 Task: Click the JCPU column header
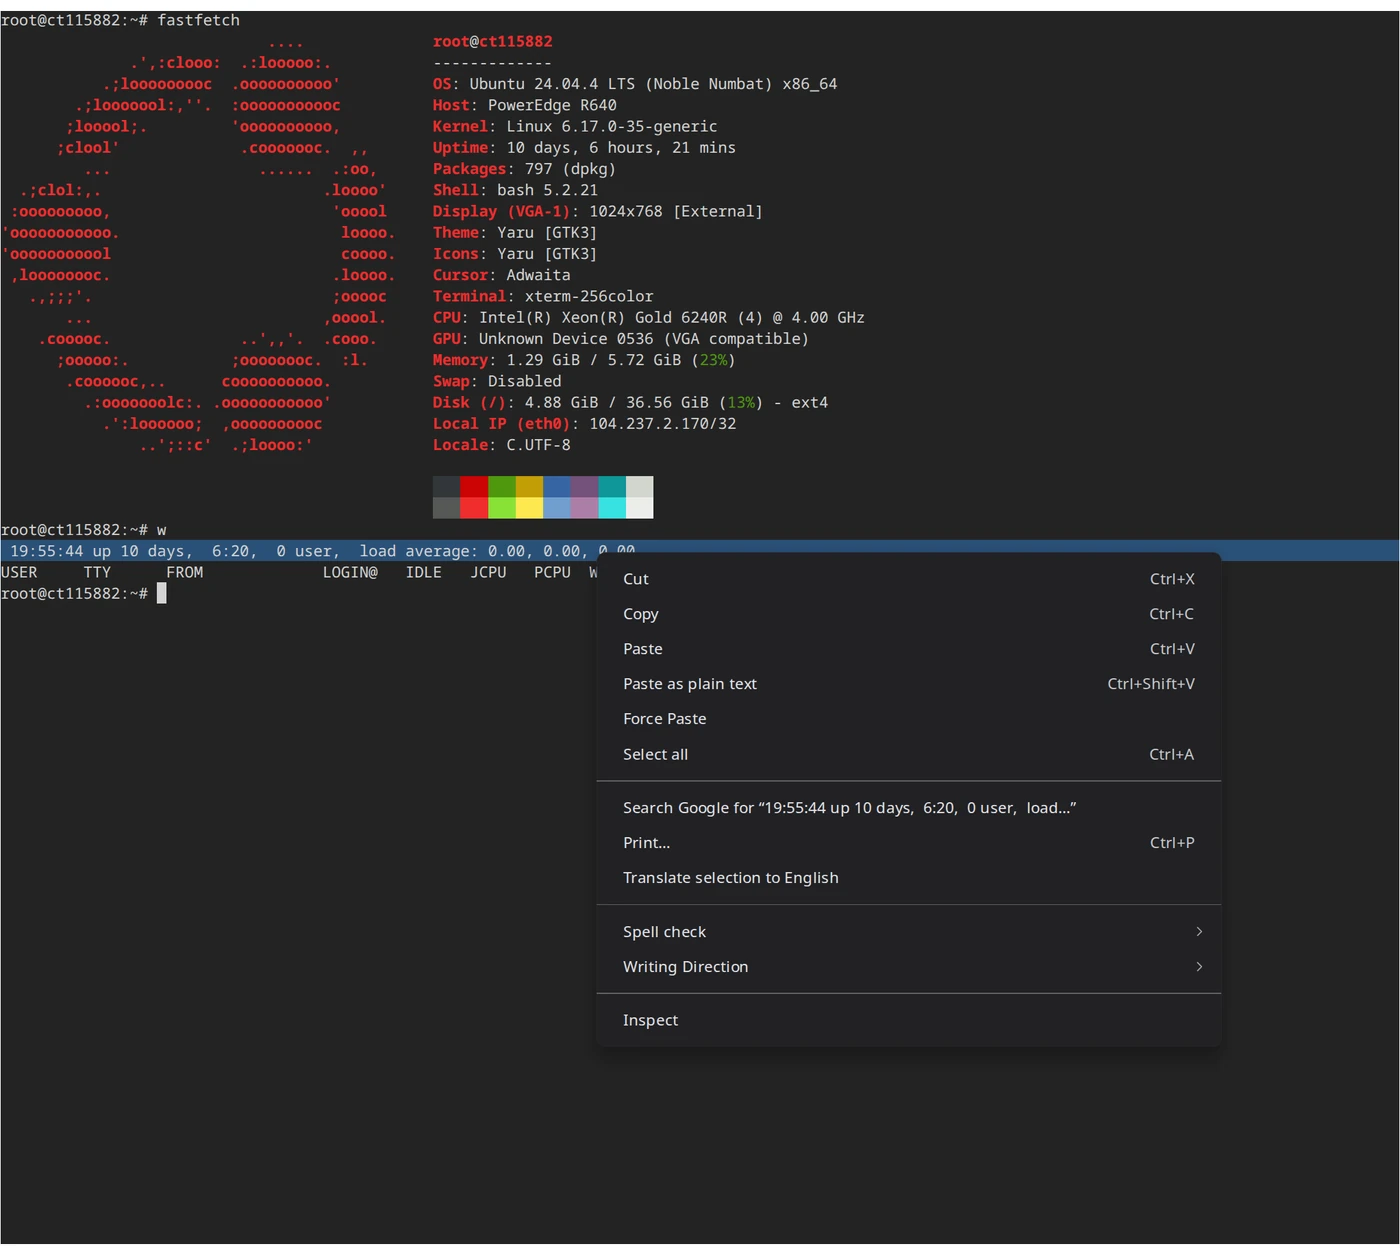click(x=488, y=573)
